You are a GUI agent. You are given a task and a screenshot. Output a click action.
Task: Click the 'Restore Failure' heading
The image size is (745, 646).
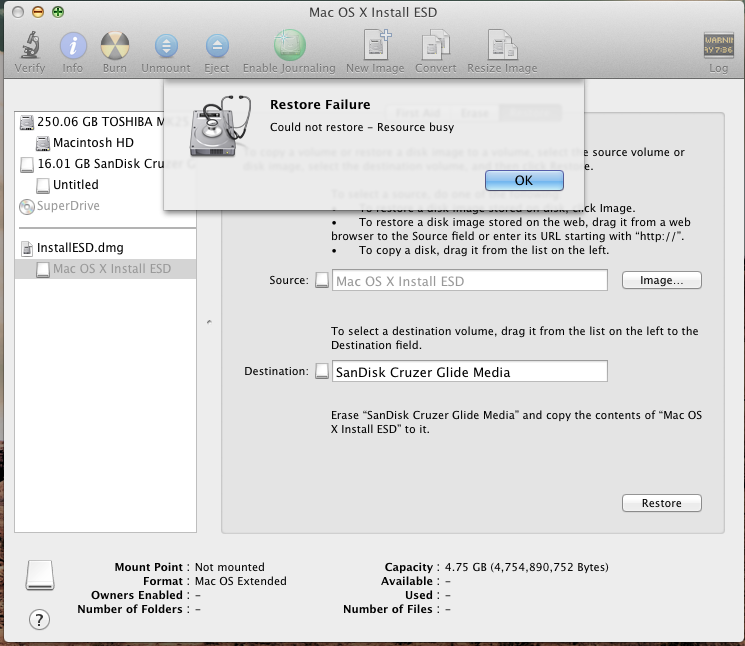(x=320, y=104)
